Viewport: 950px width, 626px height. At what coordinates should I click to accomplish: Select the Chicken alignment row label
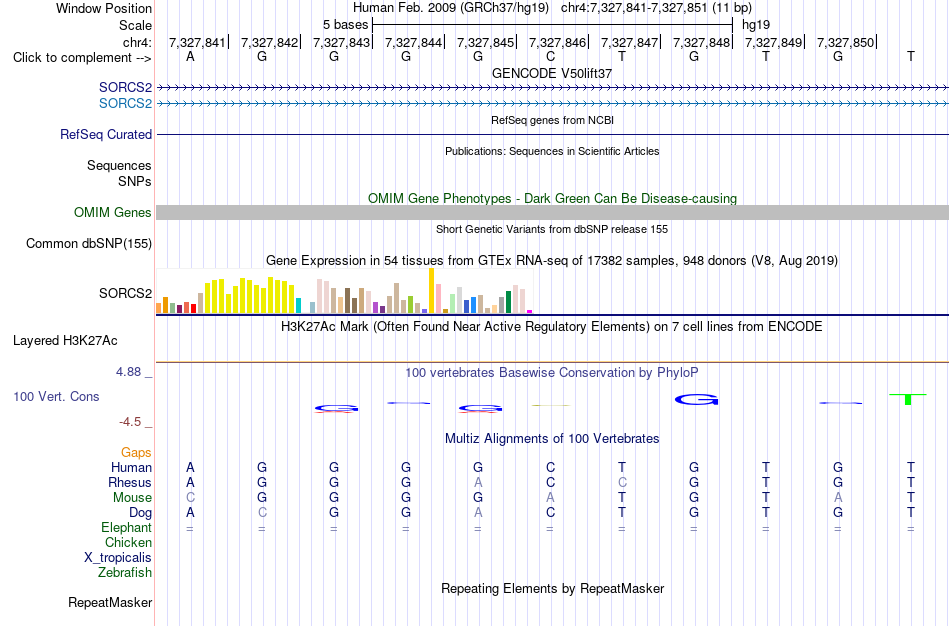(128, 542)
